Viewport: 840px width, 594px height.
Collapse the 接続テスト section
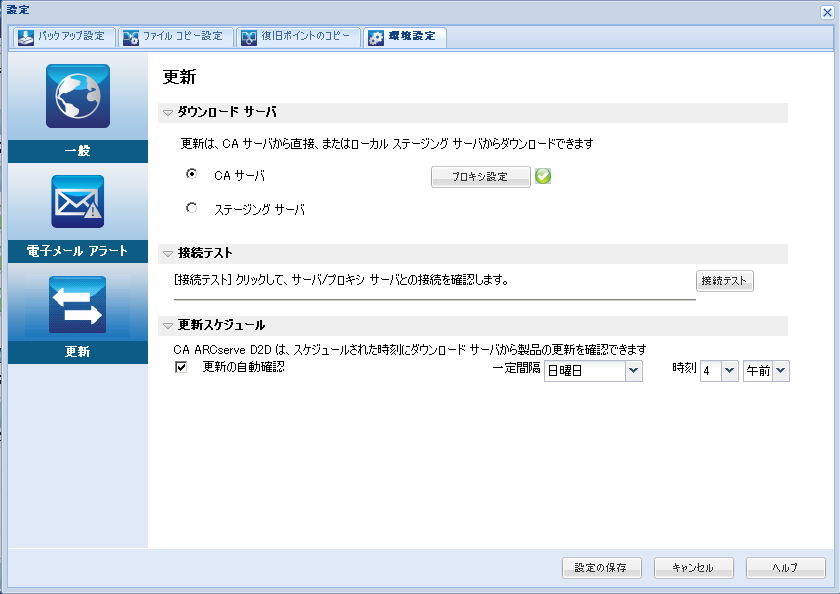pyautogui.click(x=168, y=254)
